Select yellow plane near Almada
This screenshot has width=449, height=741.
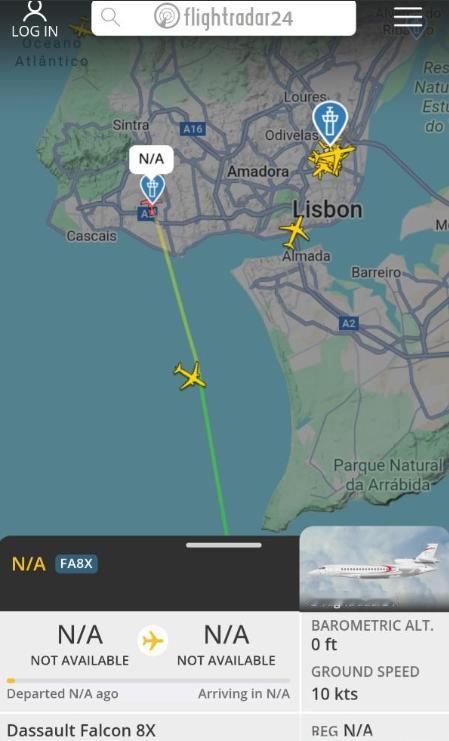(x=294, y=232)
